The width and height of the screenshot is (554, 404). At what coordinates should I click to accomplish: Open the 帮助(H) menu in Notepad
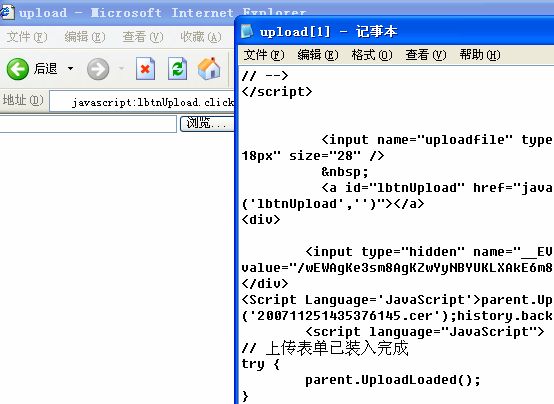(x=480, y=55)
